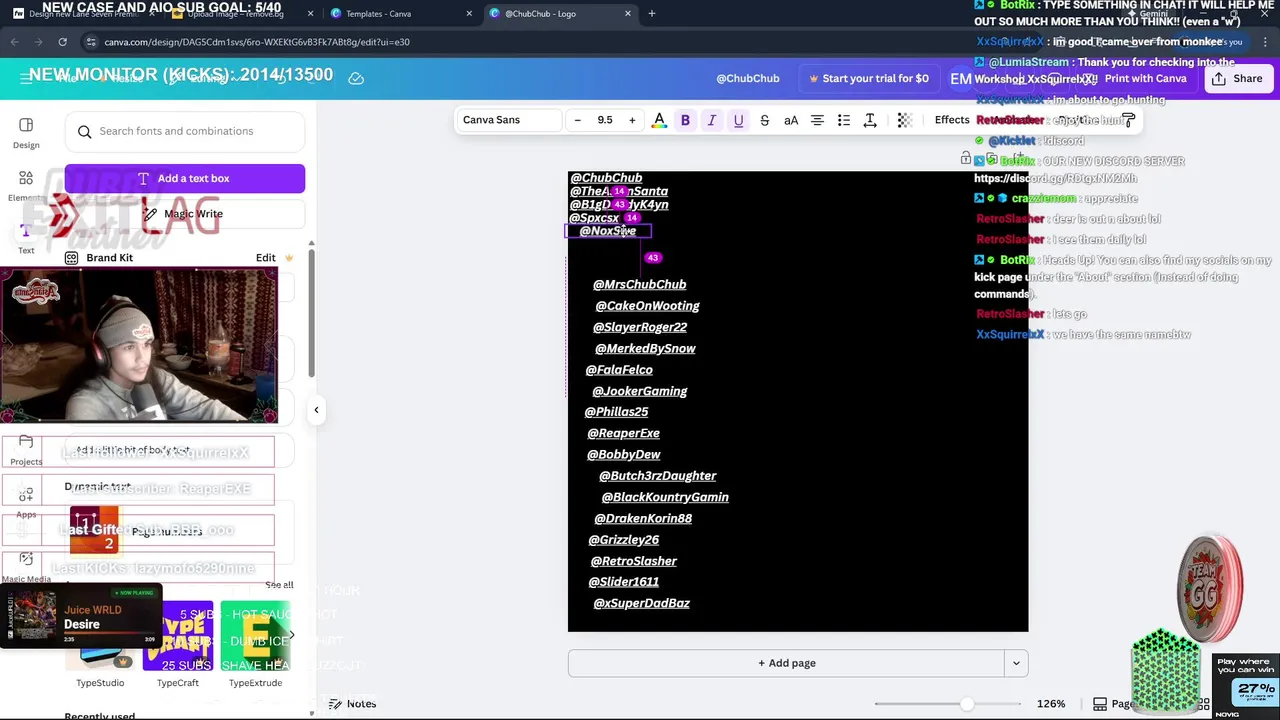This screenshot has width=1280, height=720.
Task: Go back in browser history
Action: click(x=14, y=42)
